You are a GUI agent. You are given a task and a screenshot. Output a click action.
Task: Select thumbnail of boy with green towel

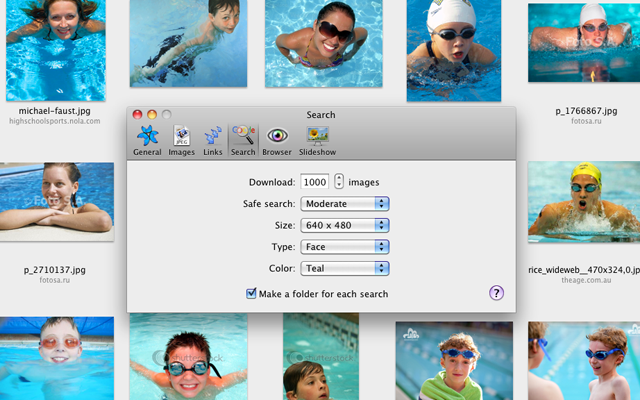[x=454, y=361]
